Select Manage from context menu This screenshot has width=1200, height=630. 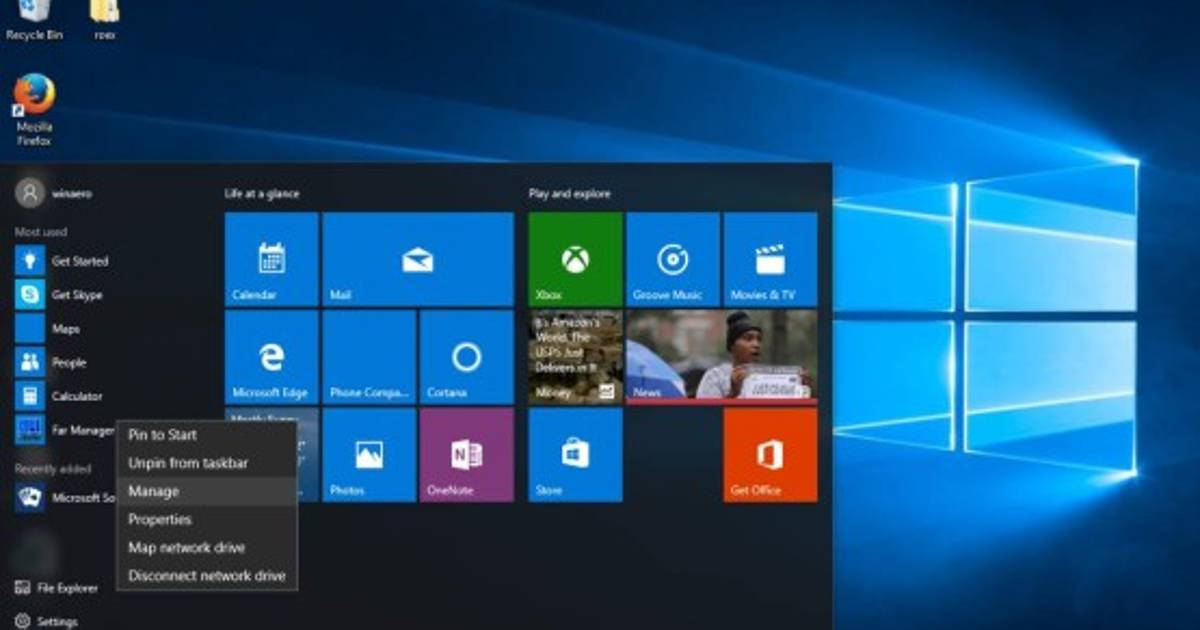coord(154,491)
